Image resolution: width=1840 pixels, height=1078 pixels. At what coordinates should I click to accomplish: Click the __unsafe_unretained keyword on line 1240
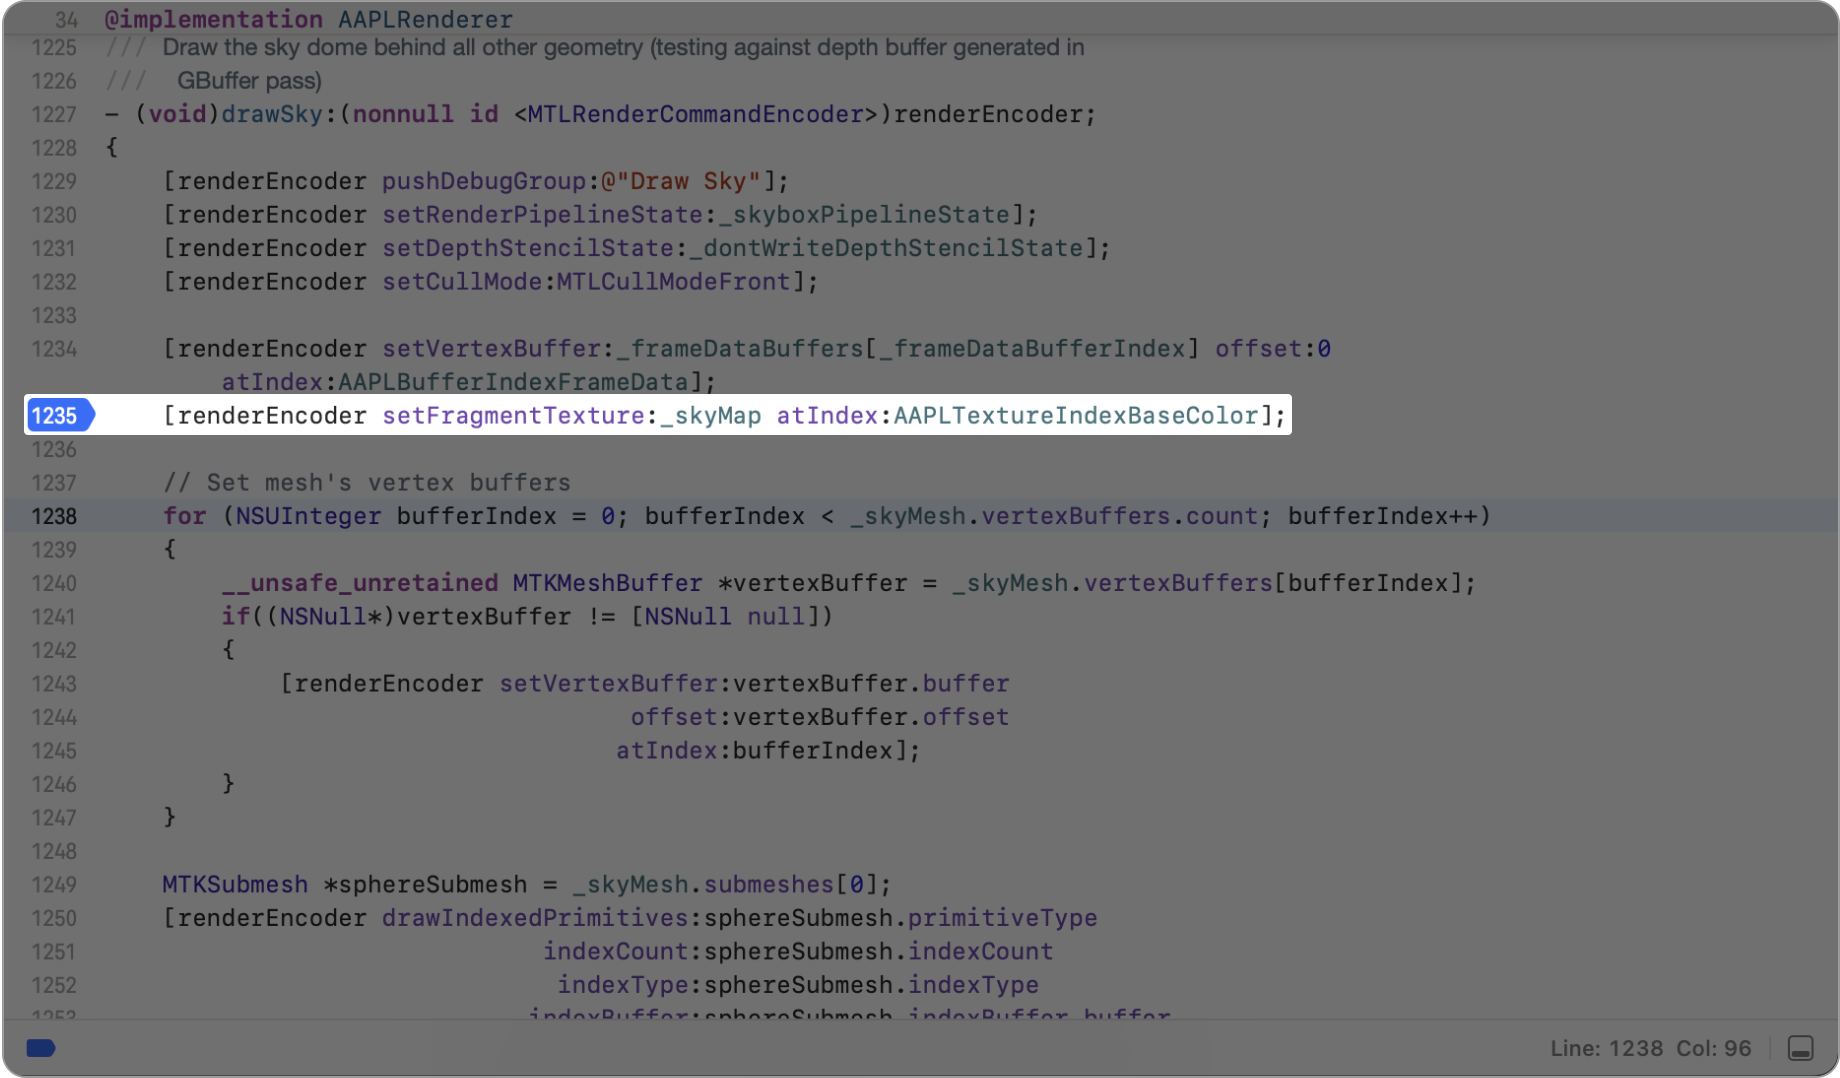pyautogui.click(x=360, y=583)
